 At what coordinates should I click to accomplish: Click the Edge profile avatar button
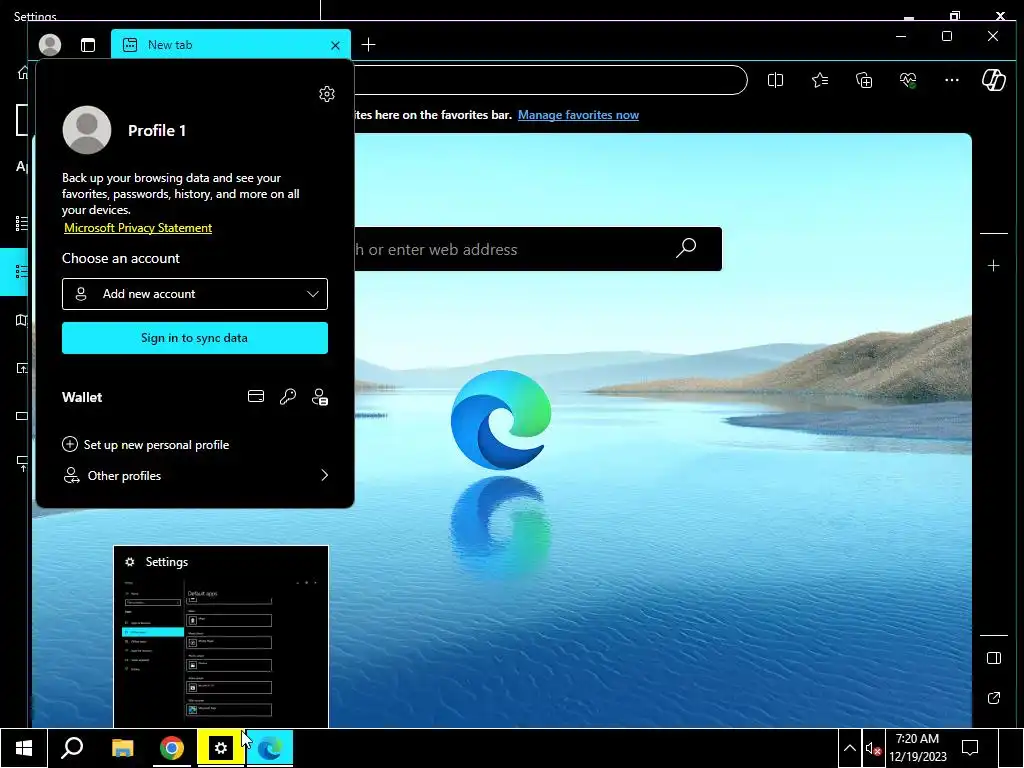pyautogui.click(x=50, y=45)
